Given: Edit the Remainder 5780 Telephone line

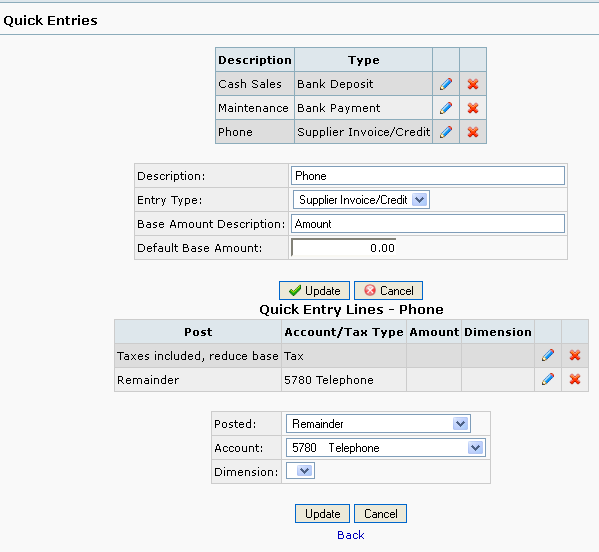Looking at the screenshot, I should click(548, 379).
